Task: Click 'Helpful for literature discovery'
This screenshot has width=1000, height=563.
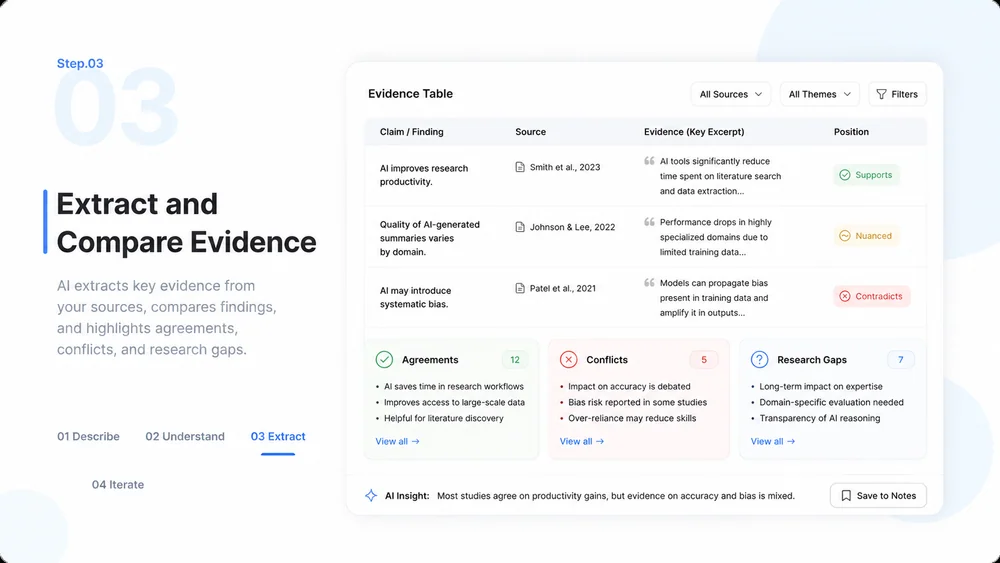Action: [x=444, y=418]
